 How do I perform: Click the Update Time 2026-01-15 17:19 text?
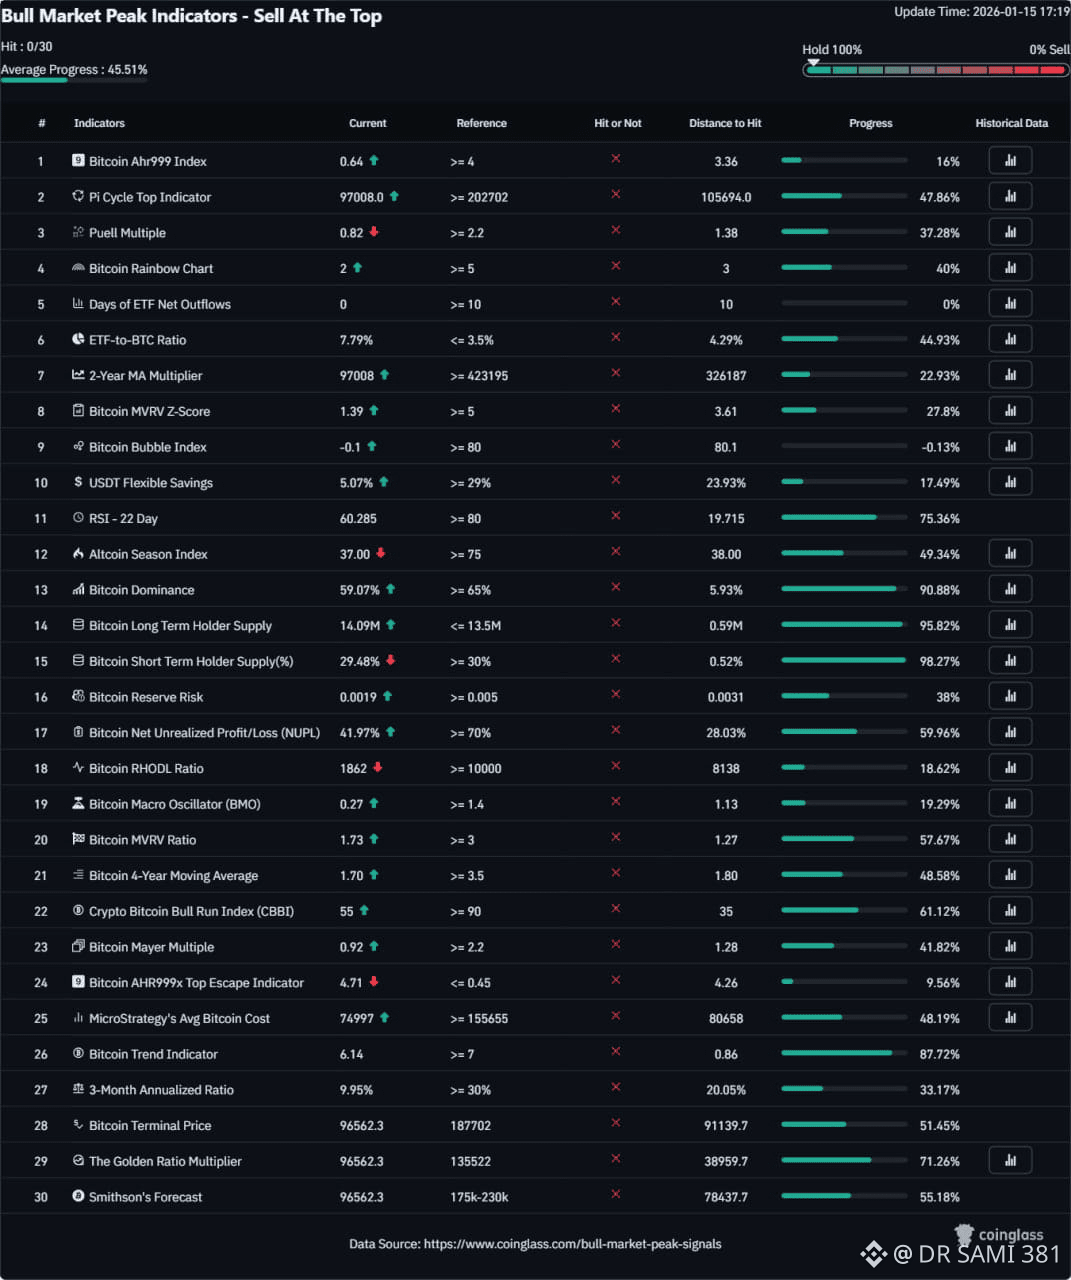(x=981, y=12)
